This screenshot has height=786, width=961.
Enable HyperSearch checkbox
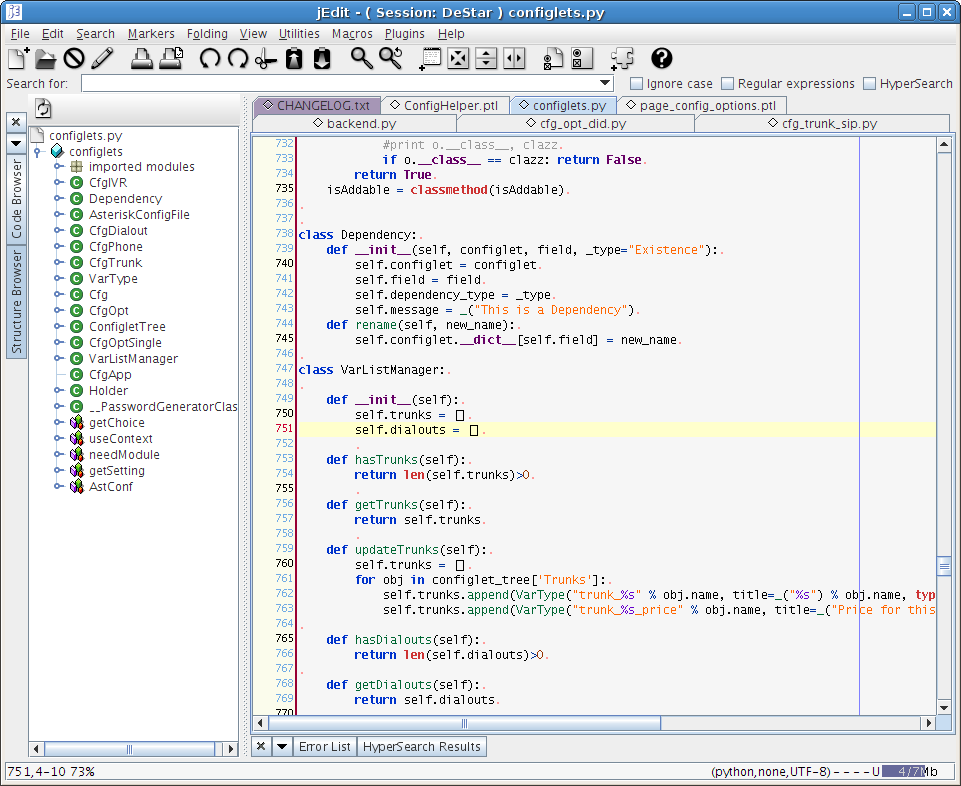point(869,83)
